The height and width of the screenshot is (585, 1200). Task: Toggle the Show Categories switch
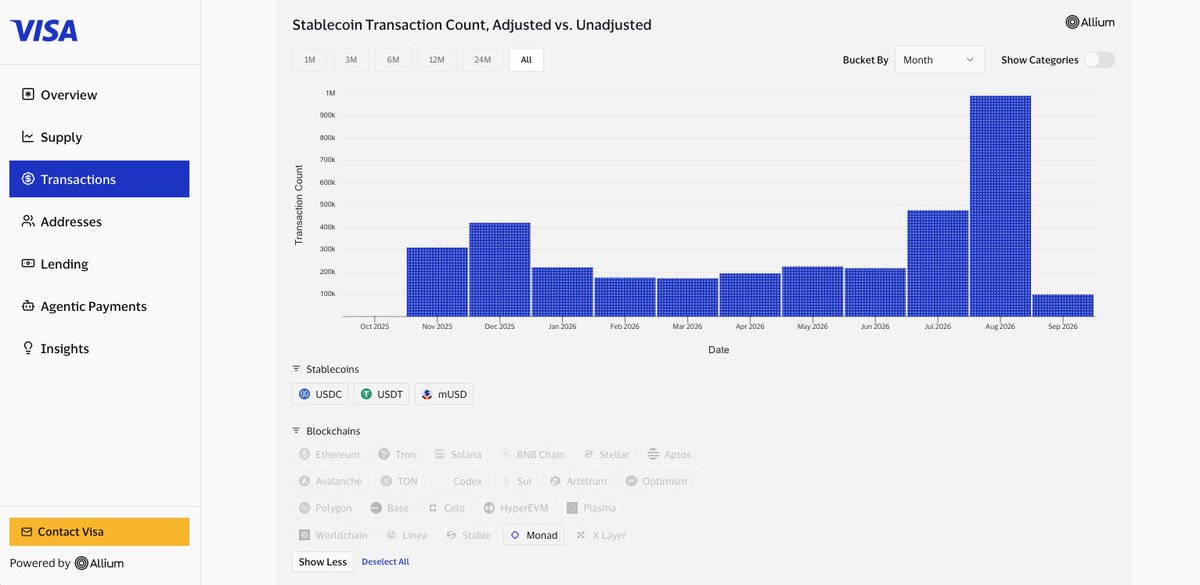point(1099,60)
